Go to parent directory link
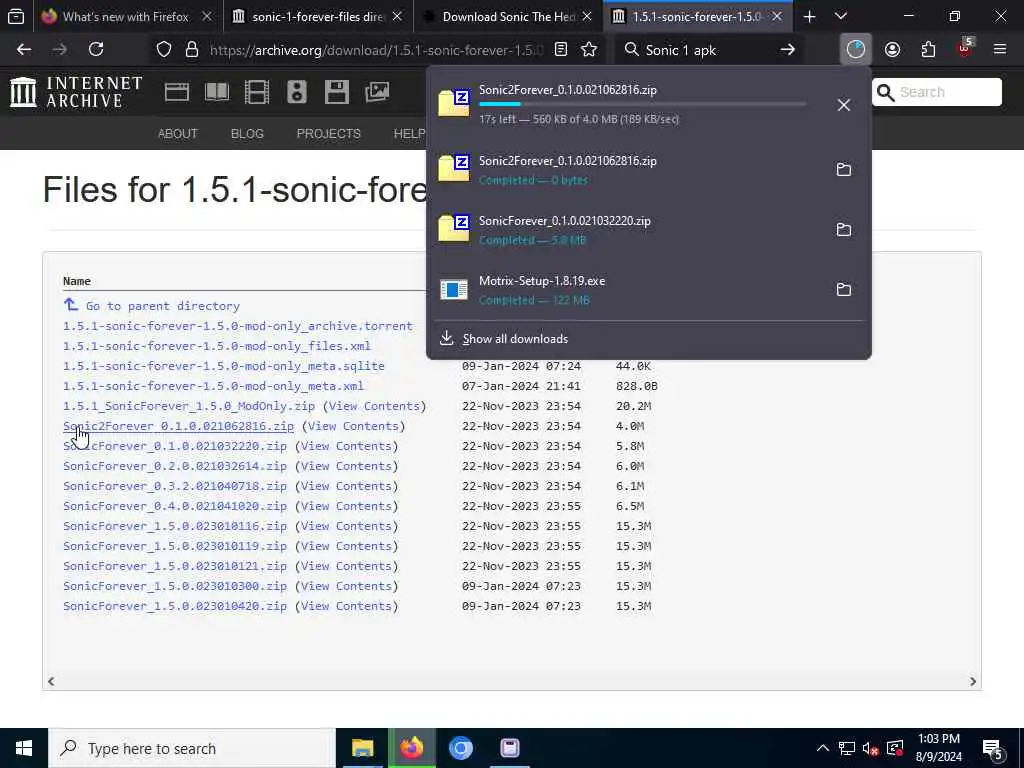Screen dimensions: 1024x768 point(163,306)
